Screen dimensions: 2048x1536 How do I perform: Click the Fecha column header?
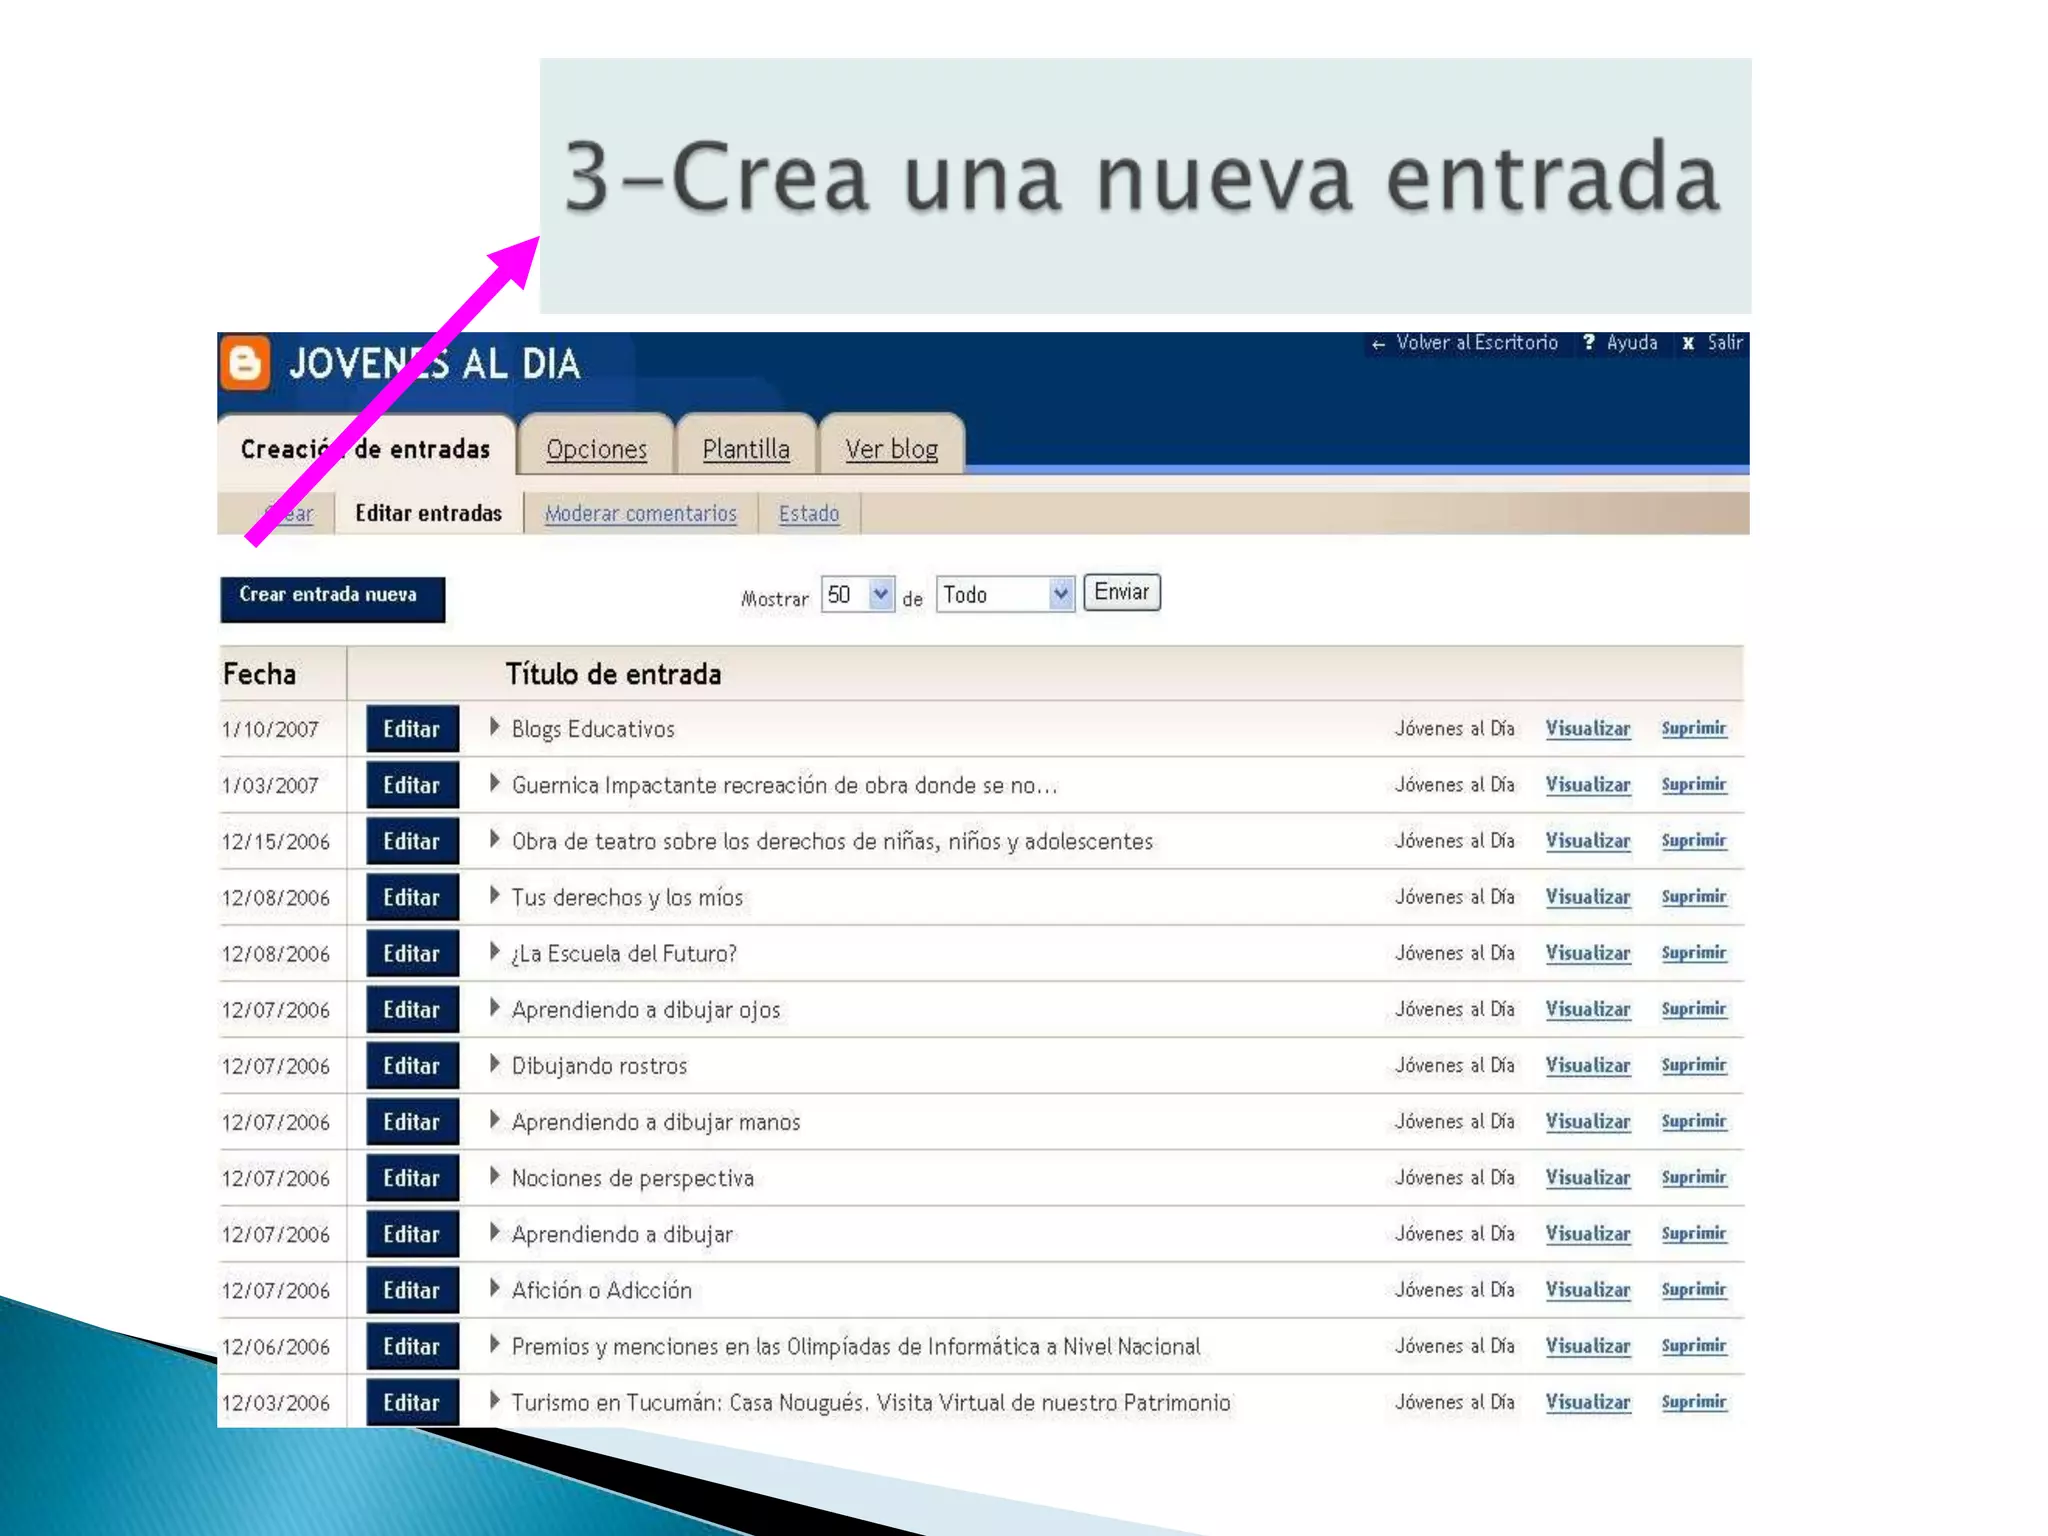tap(260, 674)
